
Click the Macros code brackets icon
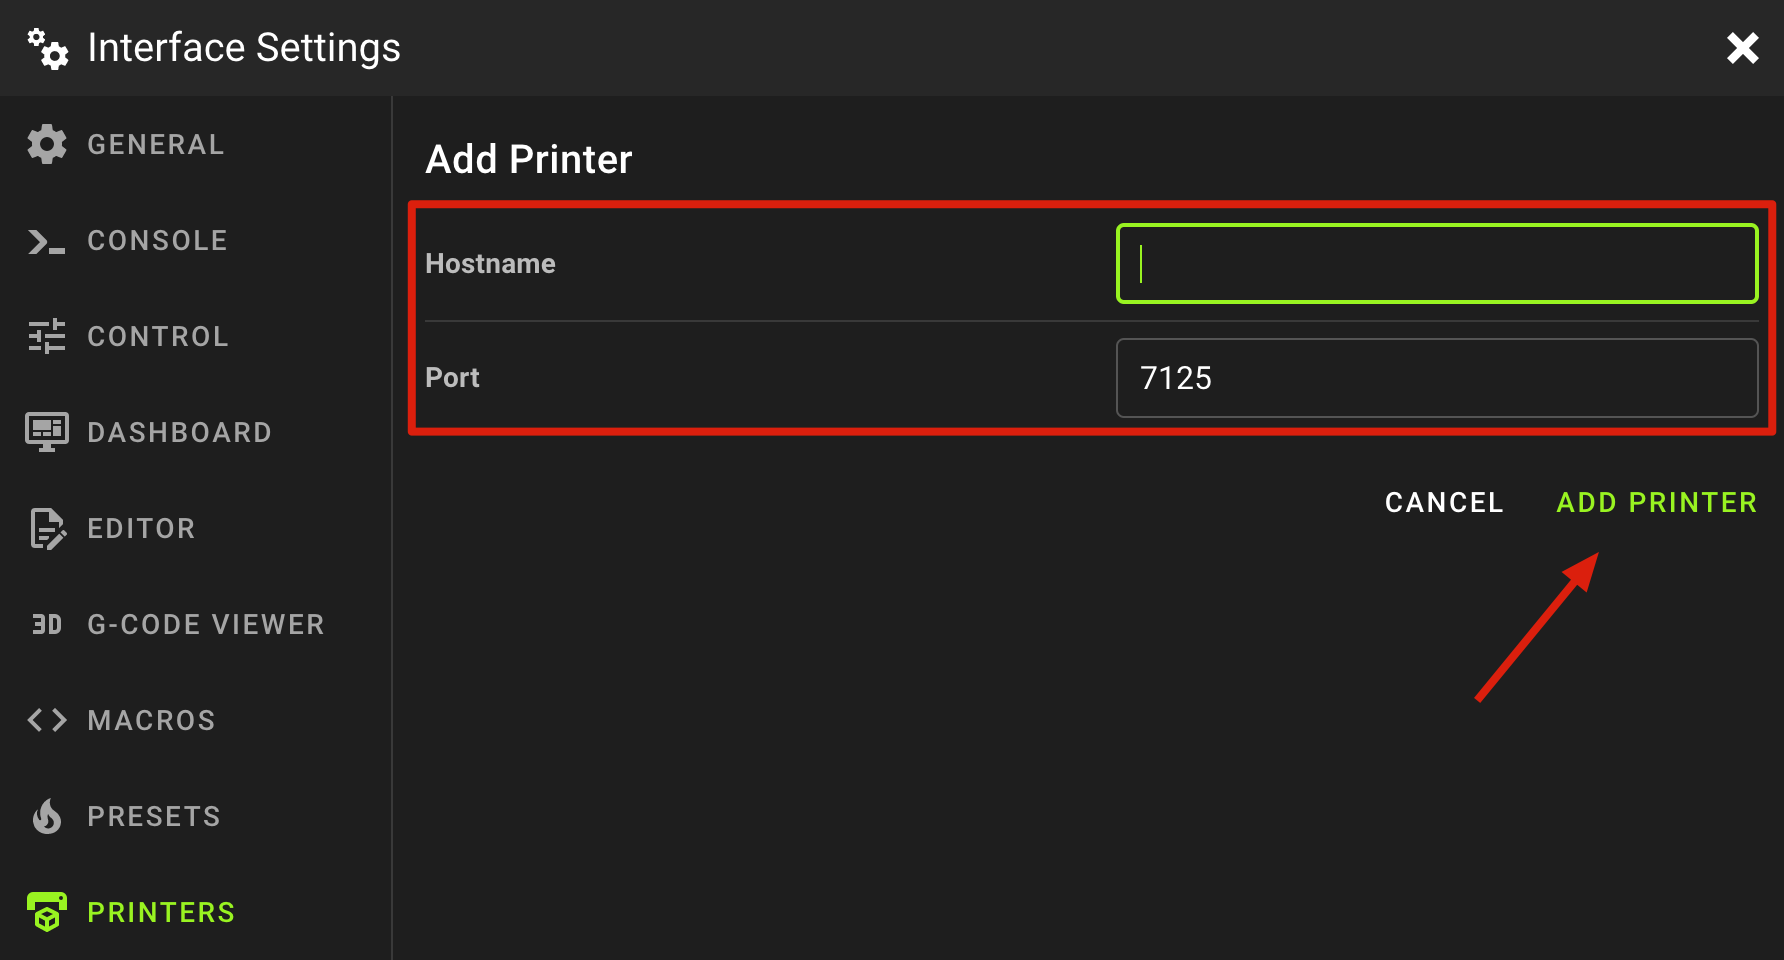(x=47, y=720)
